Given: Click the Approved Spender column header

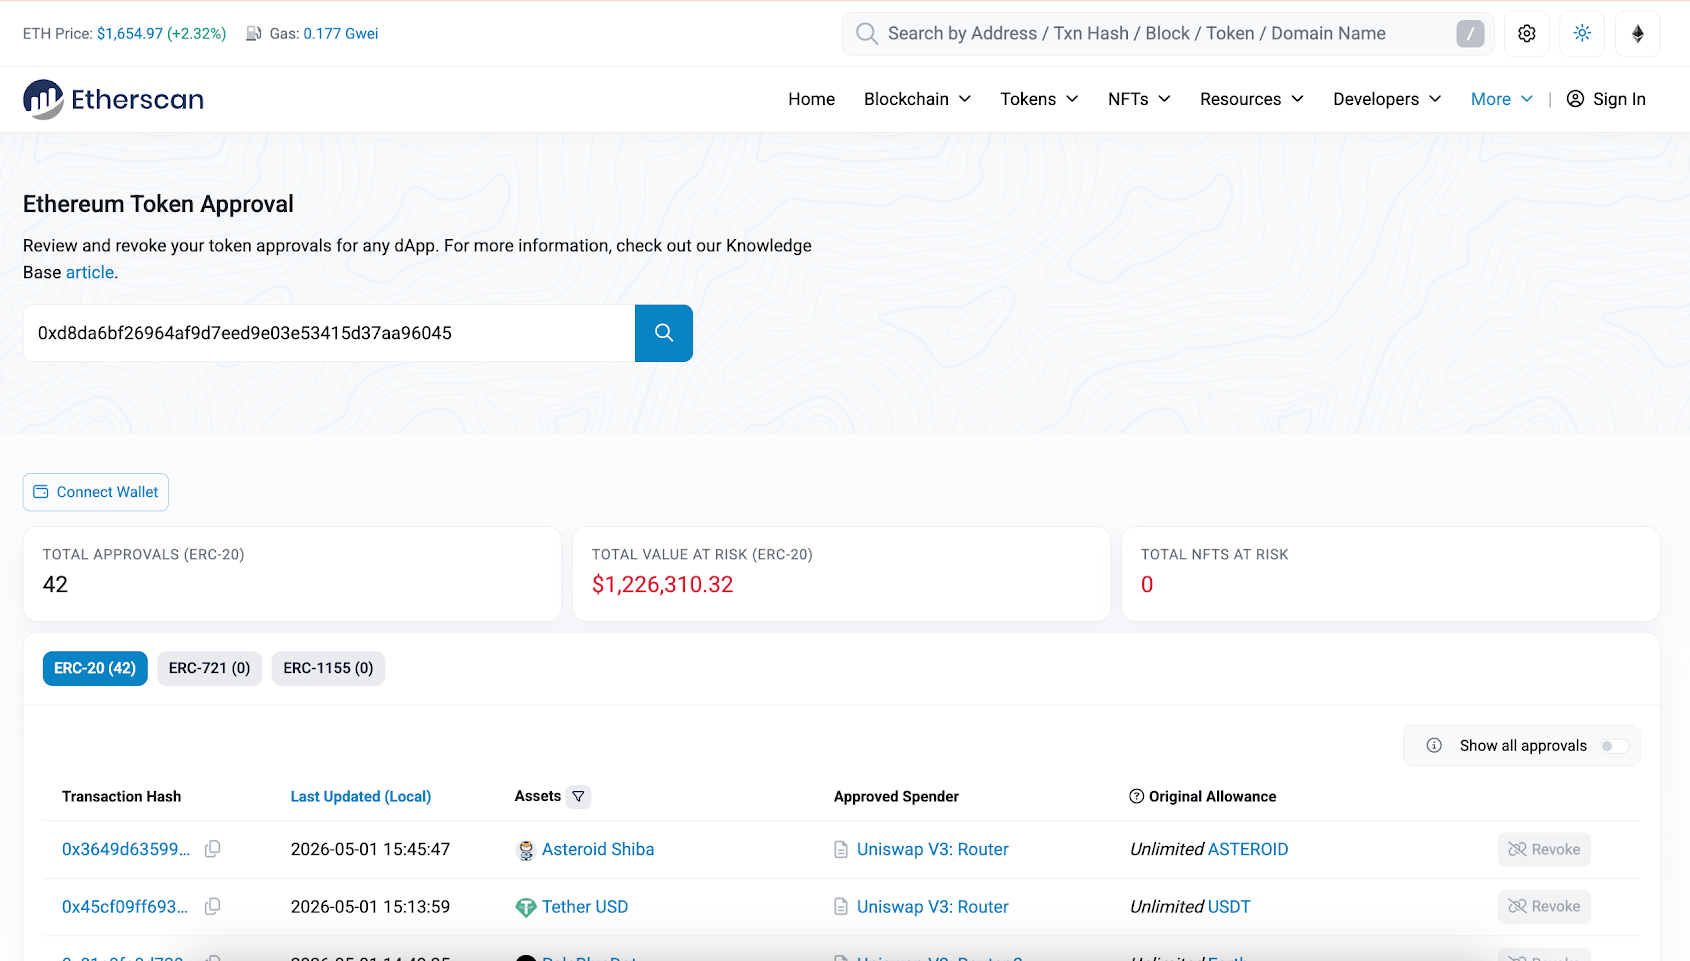Looking at the screenshot, I should pos(896,797).
